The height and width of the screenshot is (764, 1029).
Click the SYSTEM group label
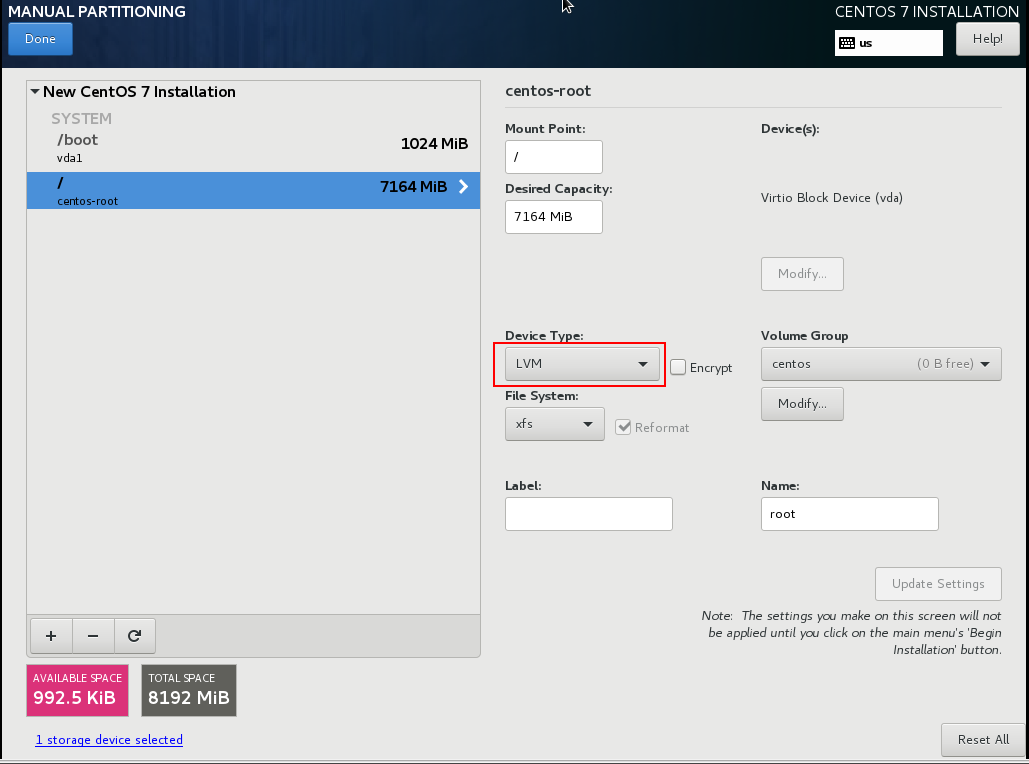(x=81, y=119)
